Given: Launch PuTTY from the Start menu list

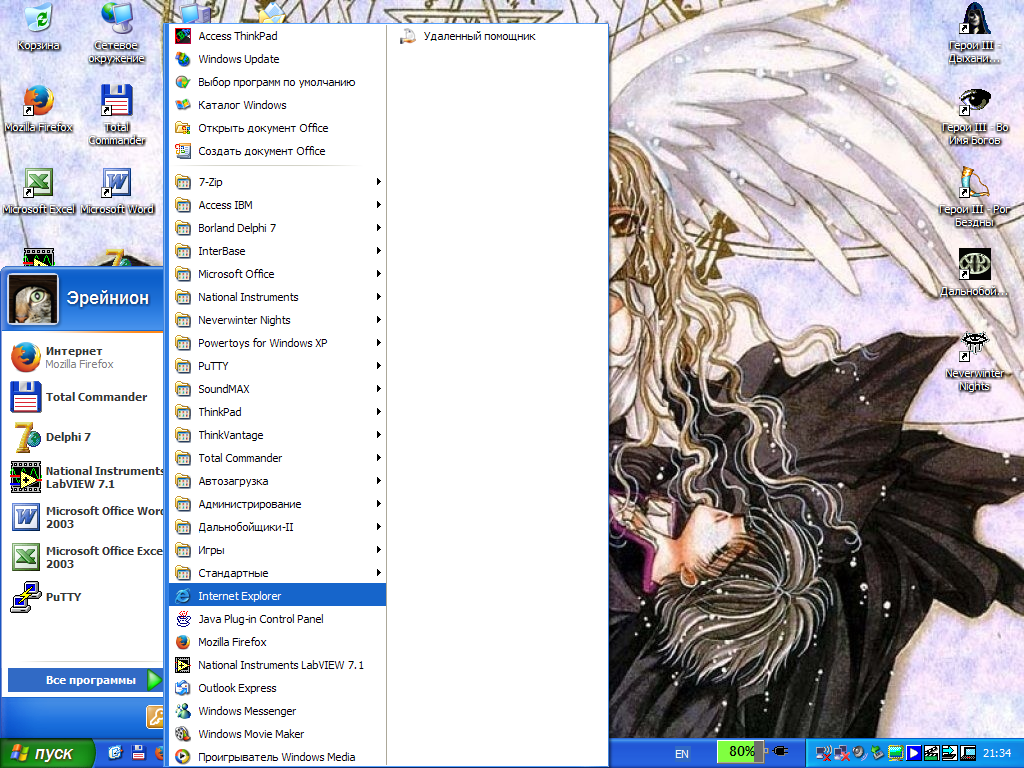Looking at the screenshot, I should (63, 597).
